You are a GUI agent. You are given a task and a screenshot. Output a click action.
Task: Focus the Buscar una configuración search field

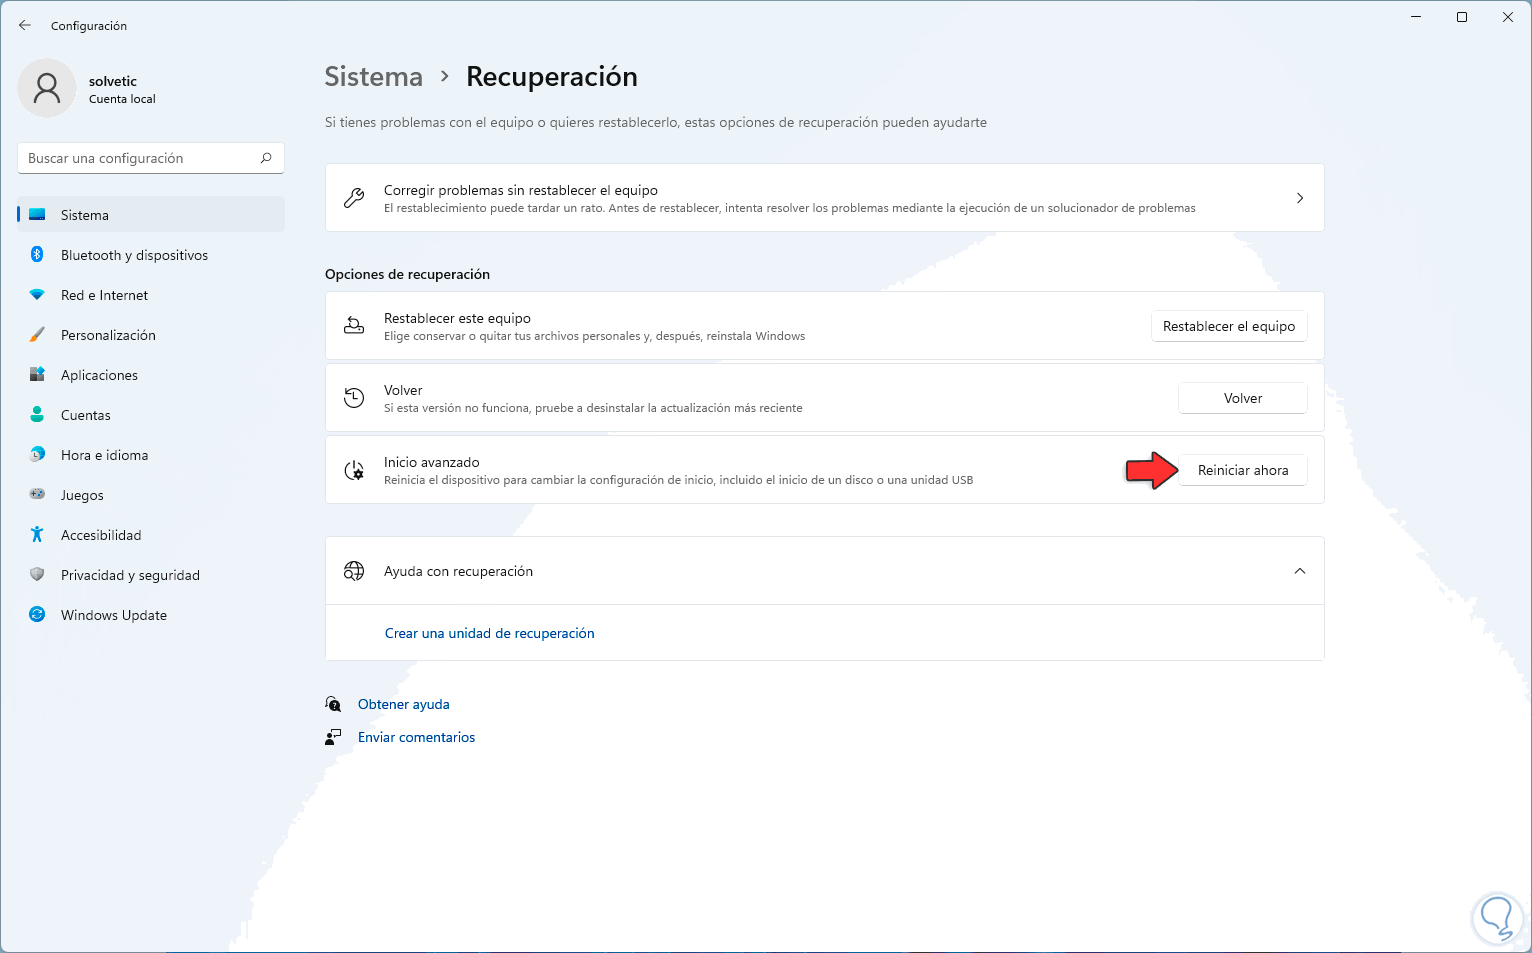tap(140, 158)
